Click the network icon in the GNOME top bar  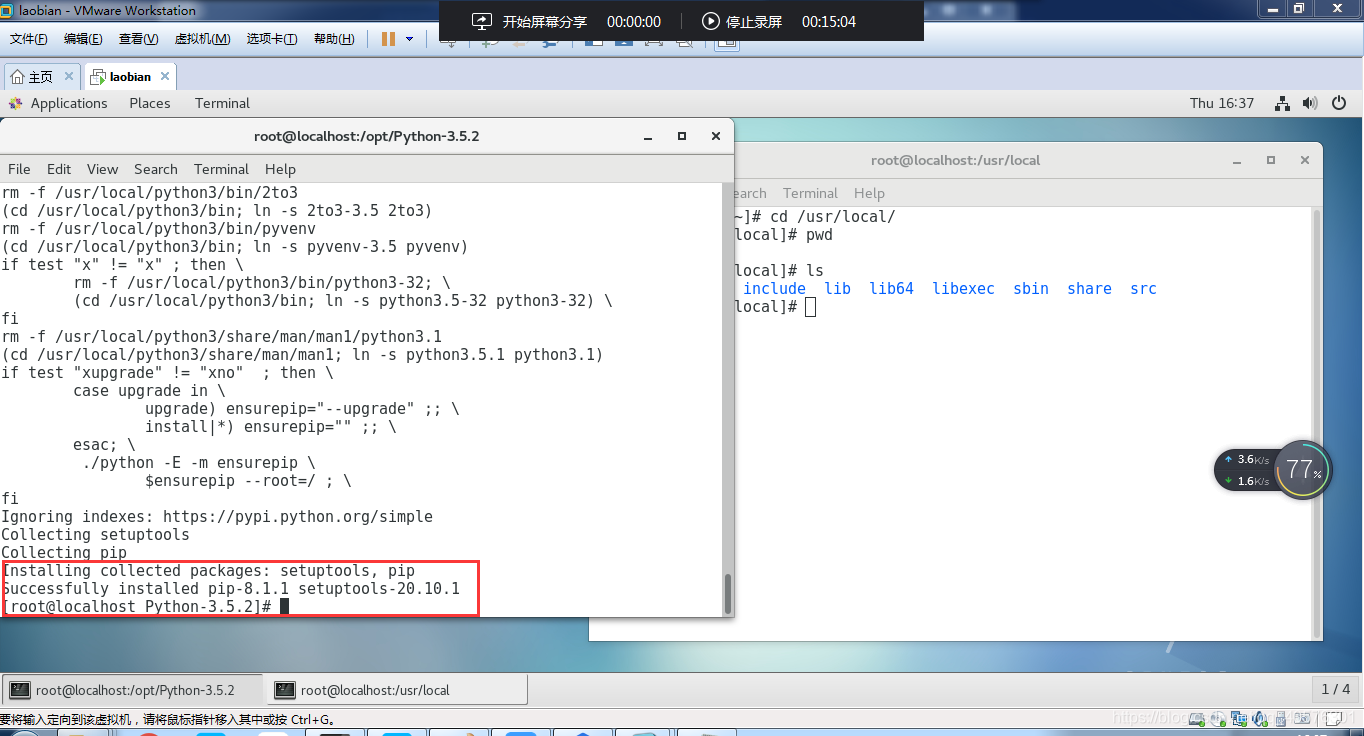click(1282, 103)
